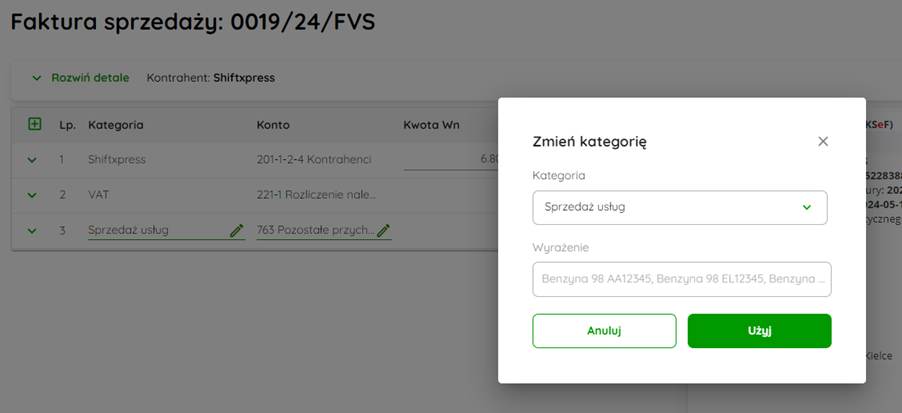This screenshot has width=902, height=413.
Task: Click the chevron icon before Rozwiń detale
Action: (37, 78)
